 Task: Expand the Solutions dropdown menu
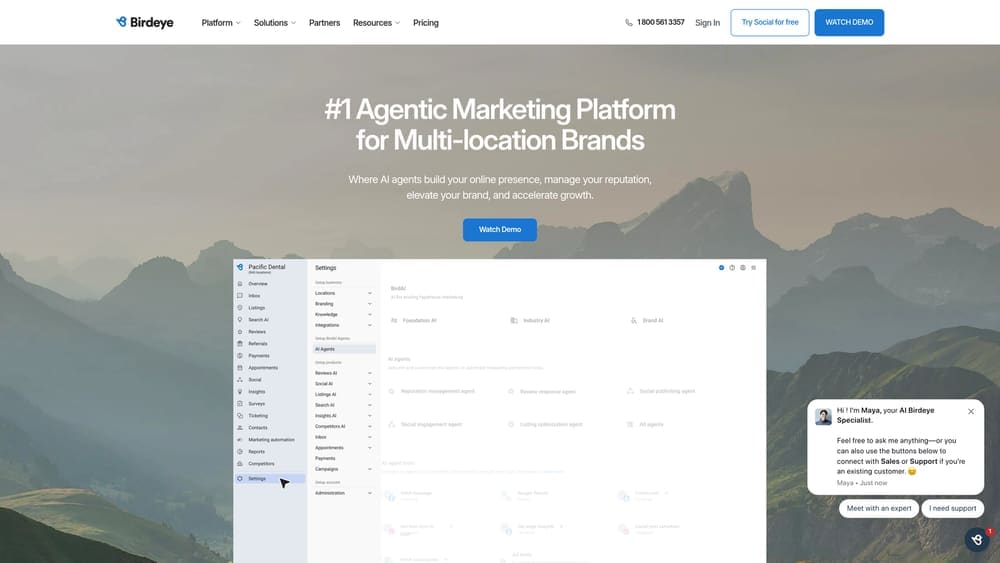275,22
